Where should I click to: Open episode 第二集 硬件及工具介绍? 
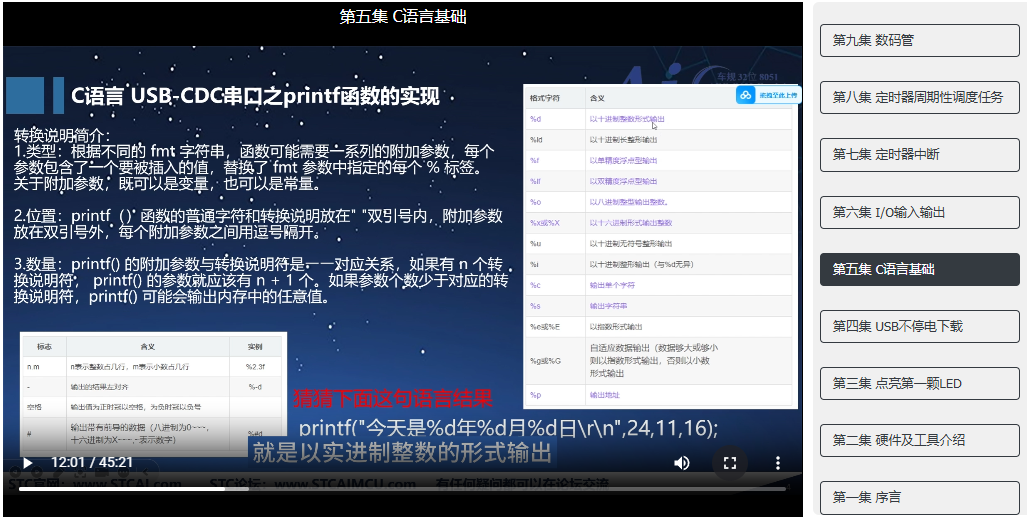click(x=920, y=440)
